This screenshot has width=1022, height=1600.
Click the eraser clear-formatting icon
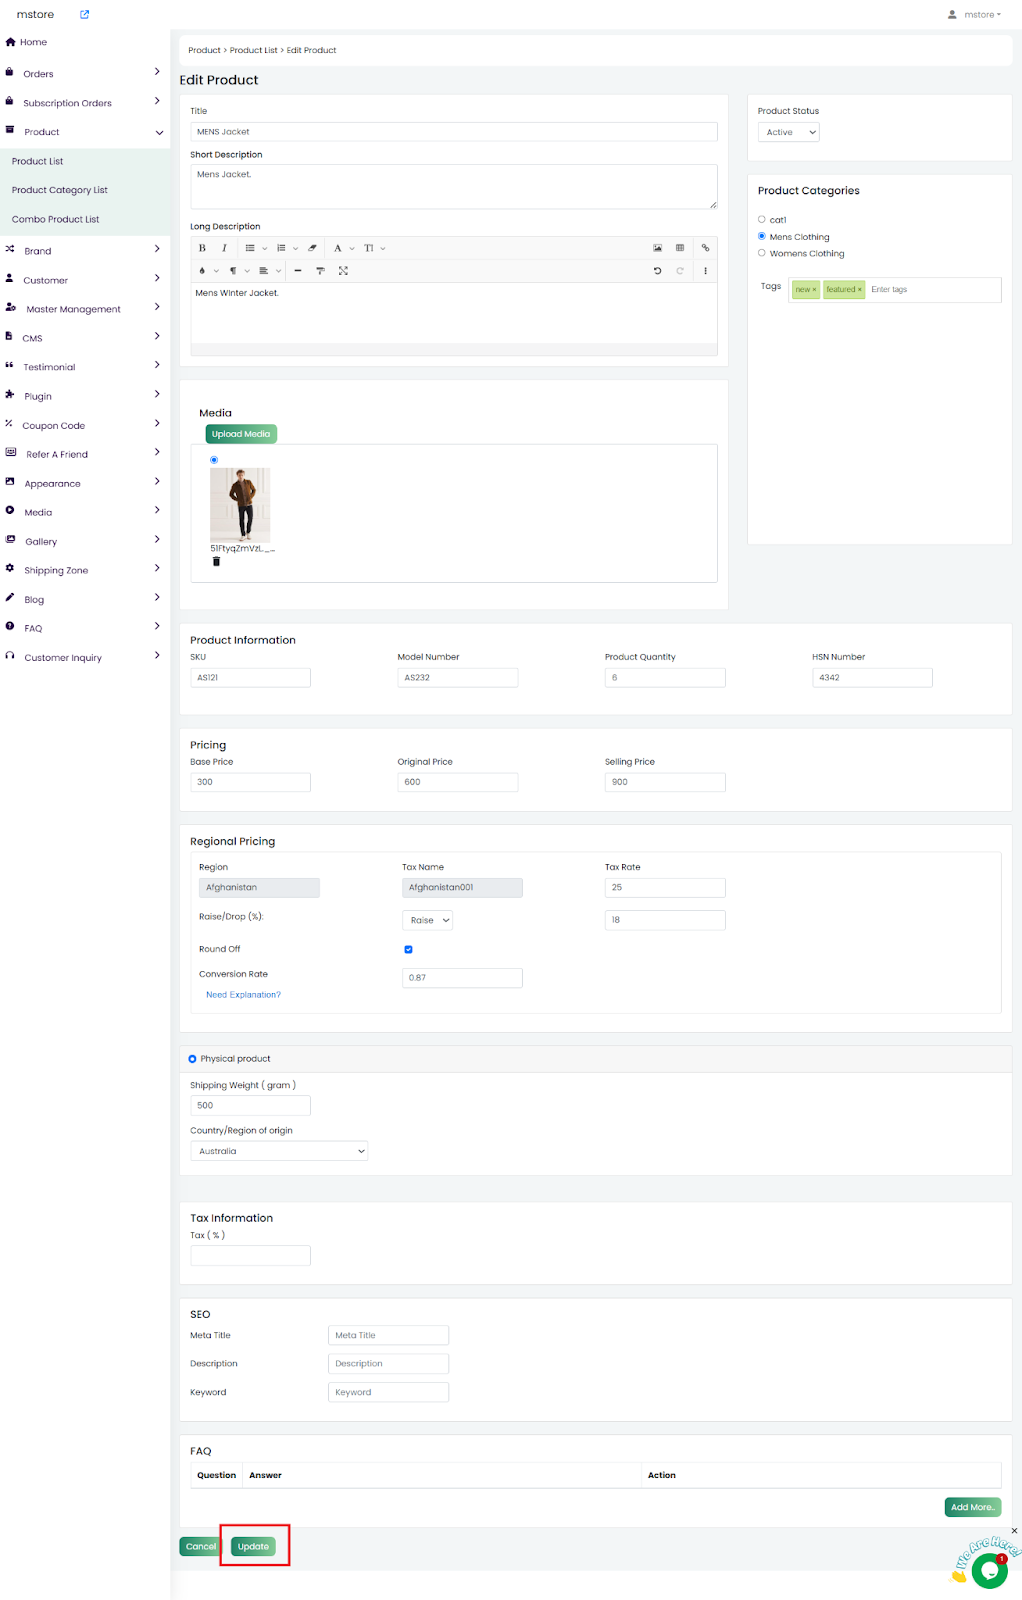click(312, 248)
